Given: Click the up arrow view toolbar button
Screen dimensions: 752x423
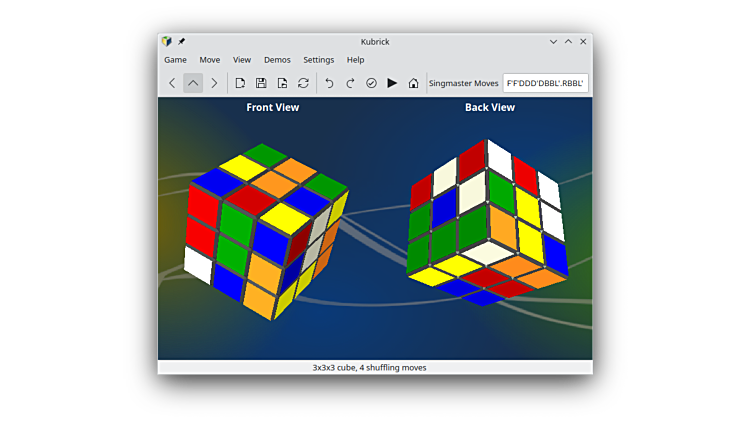Looking at the screenshot, I should 193,83.
